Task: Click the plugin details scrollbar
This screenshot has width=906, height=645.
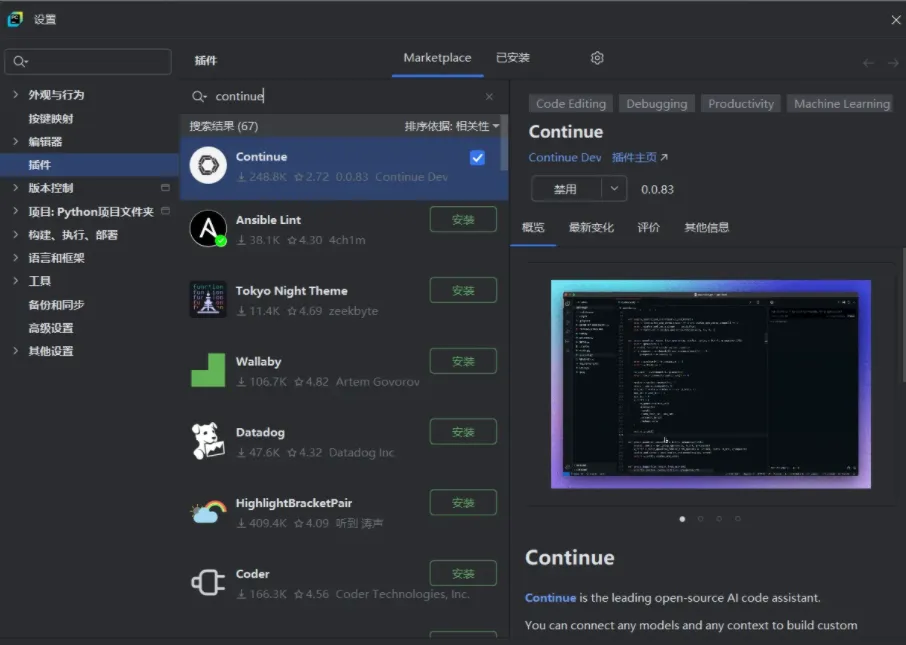Action: [904, 315]
